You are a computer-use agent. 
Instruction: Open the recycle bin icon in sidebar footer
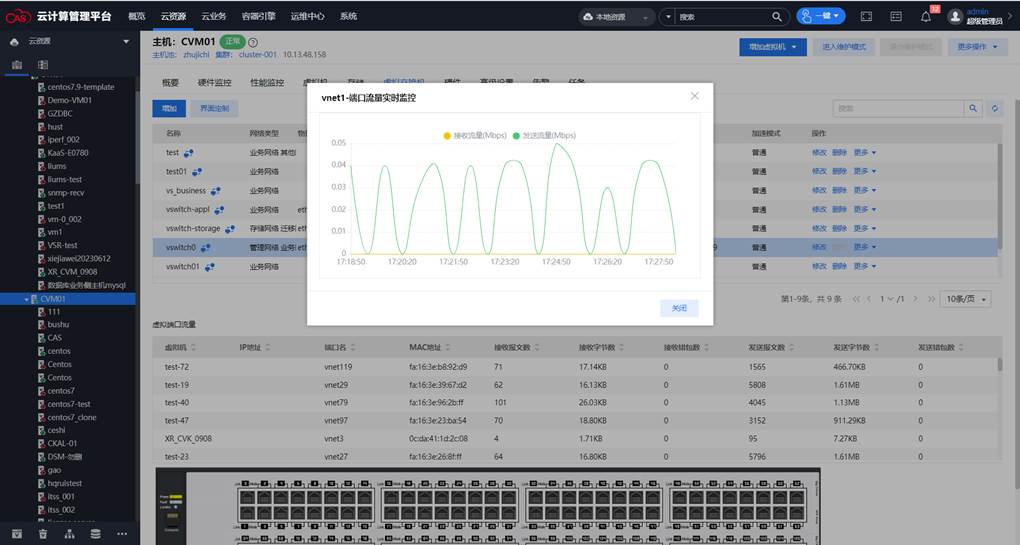(x=42, y=534)
